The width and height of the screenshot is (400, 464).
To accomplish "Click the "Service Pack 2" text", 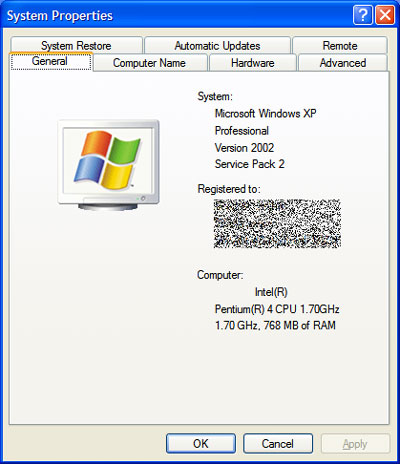I will 249,164.
